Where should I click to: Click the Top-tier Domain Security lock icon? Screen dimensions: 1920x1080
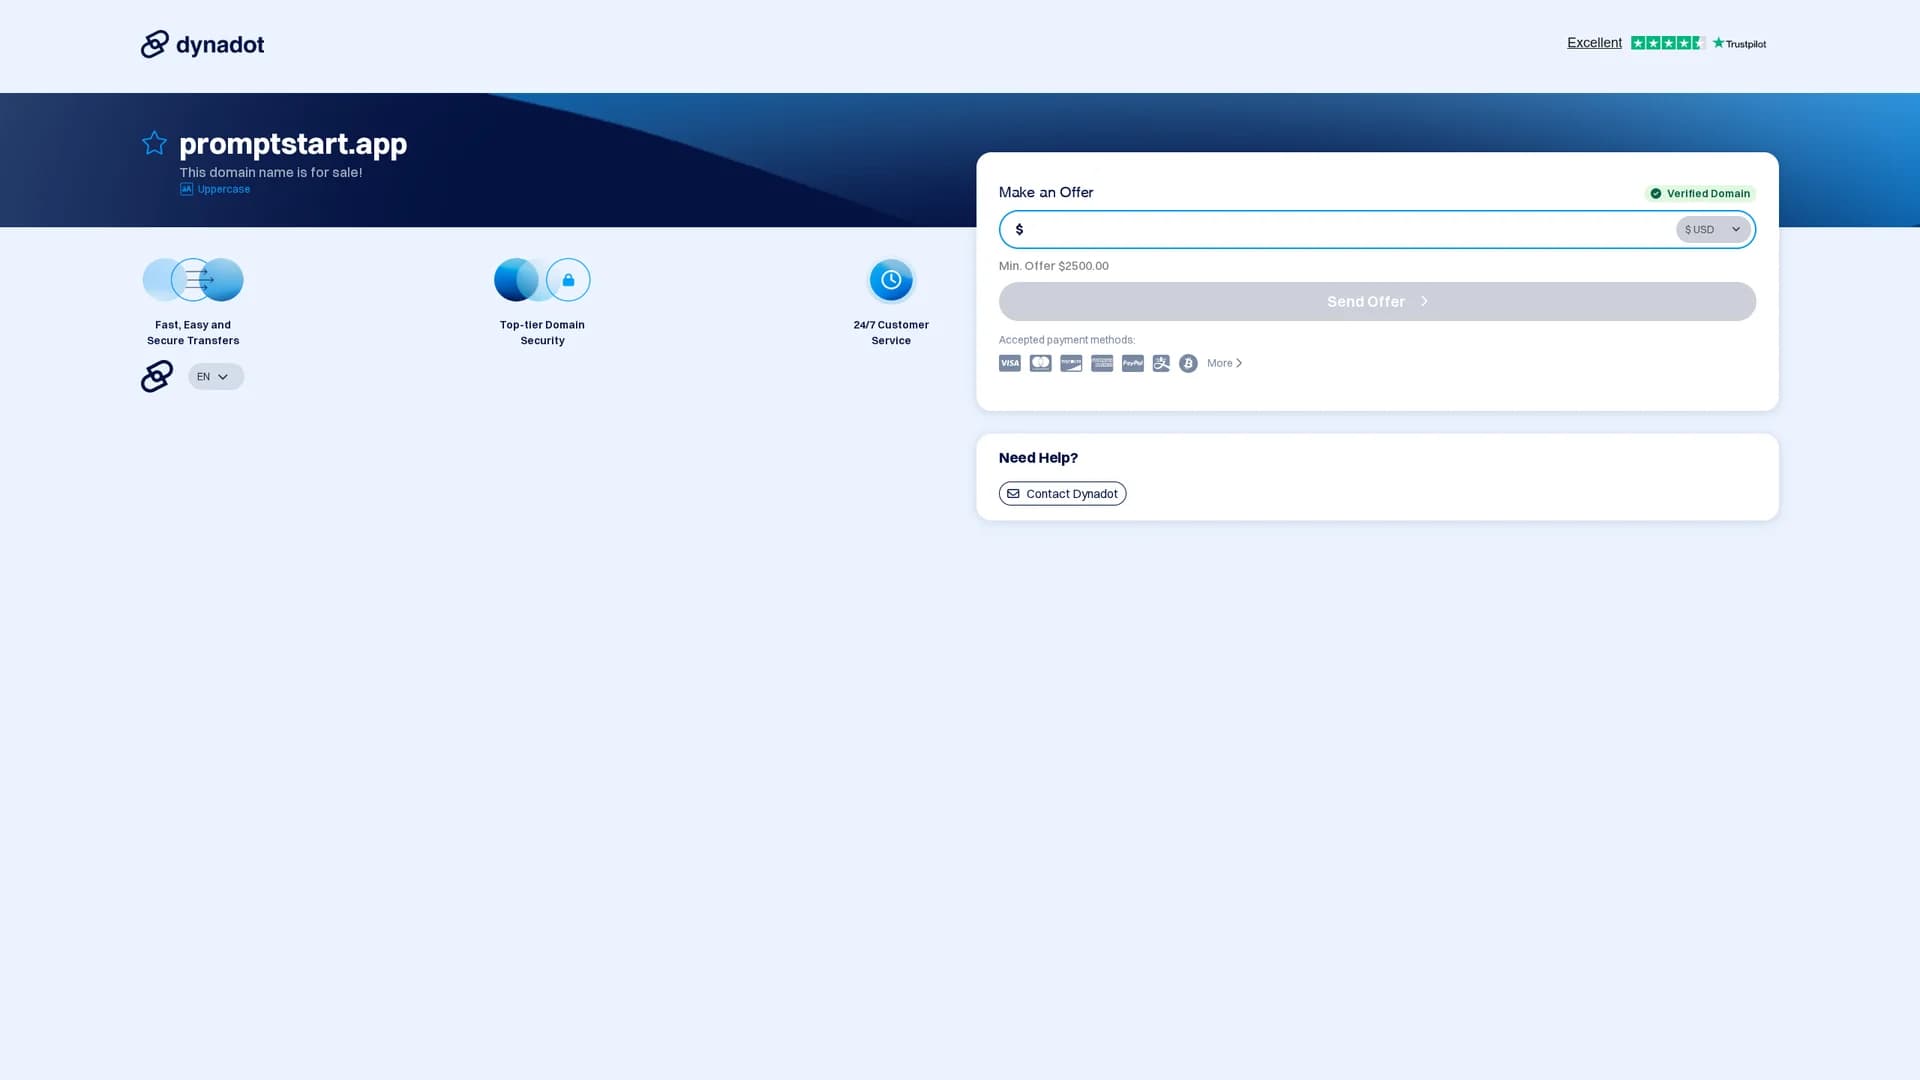(x=568, y=280)
